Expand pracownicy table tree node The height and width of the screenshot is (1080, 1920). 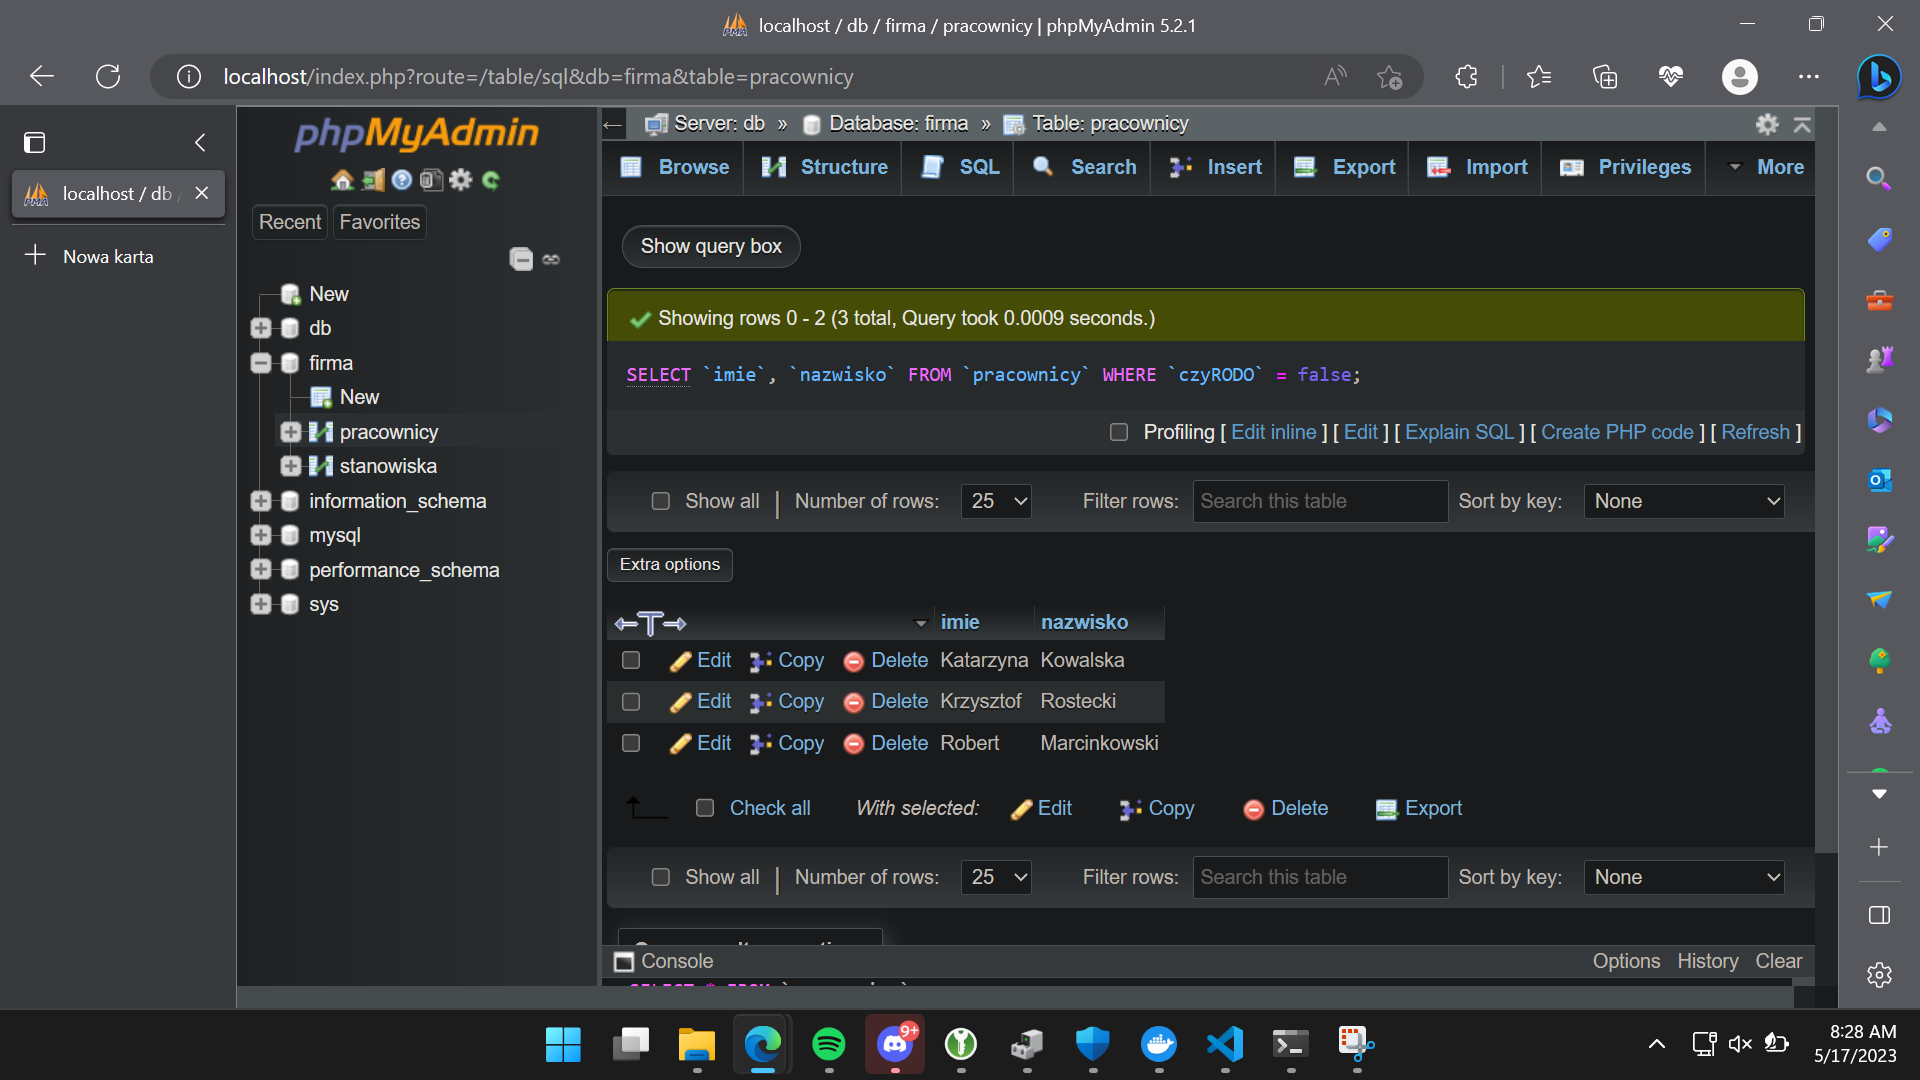coord(291,433)
